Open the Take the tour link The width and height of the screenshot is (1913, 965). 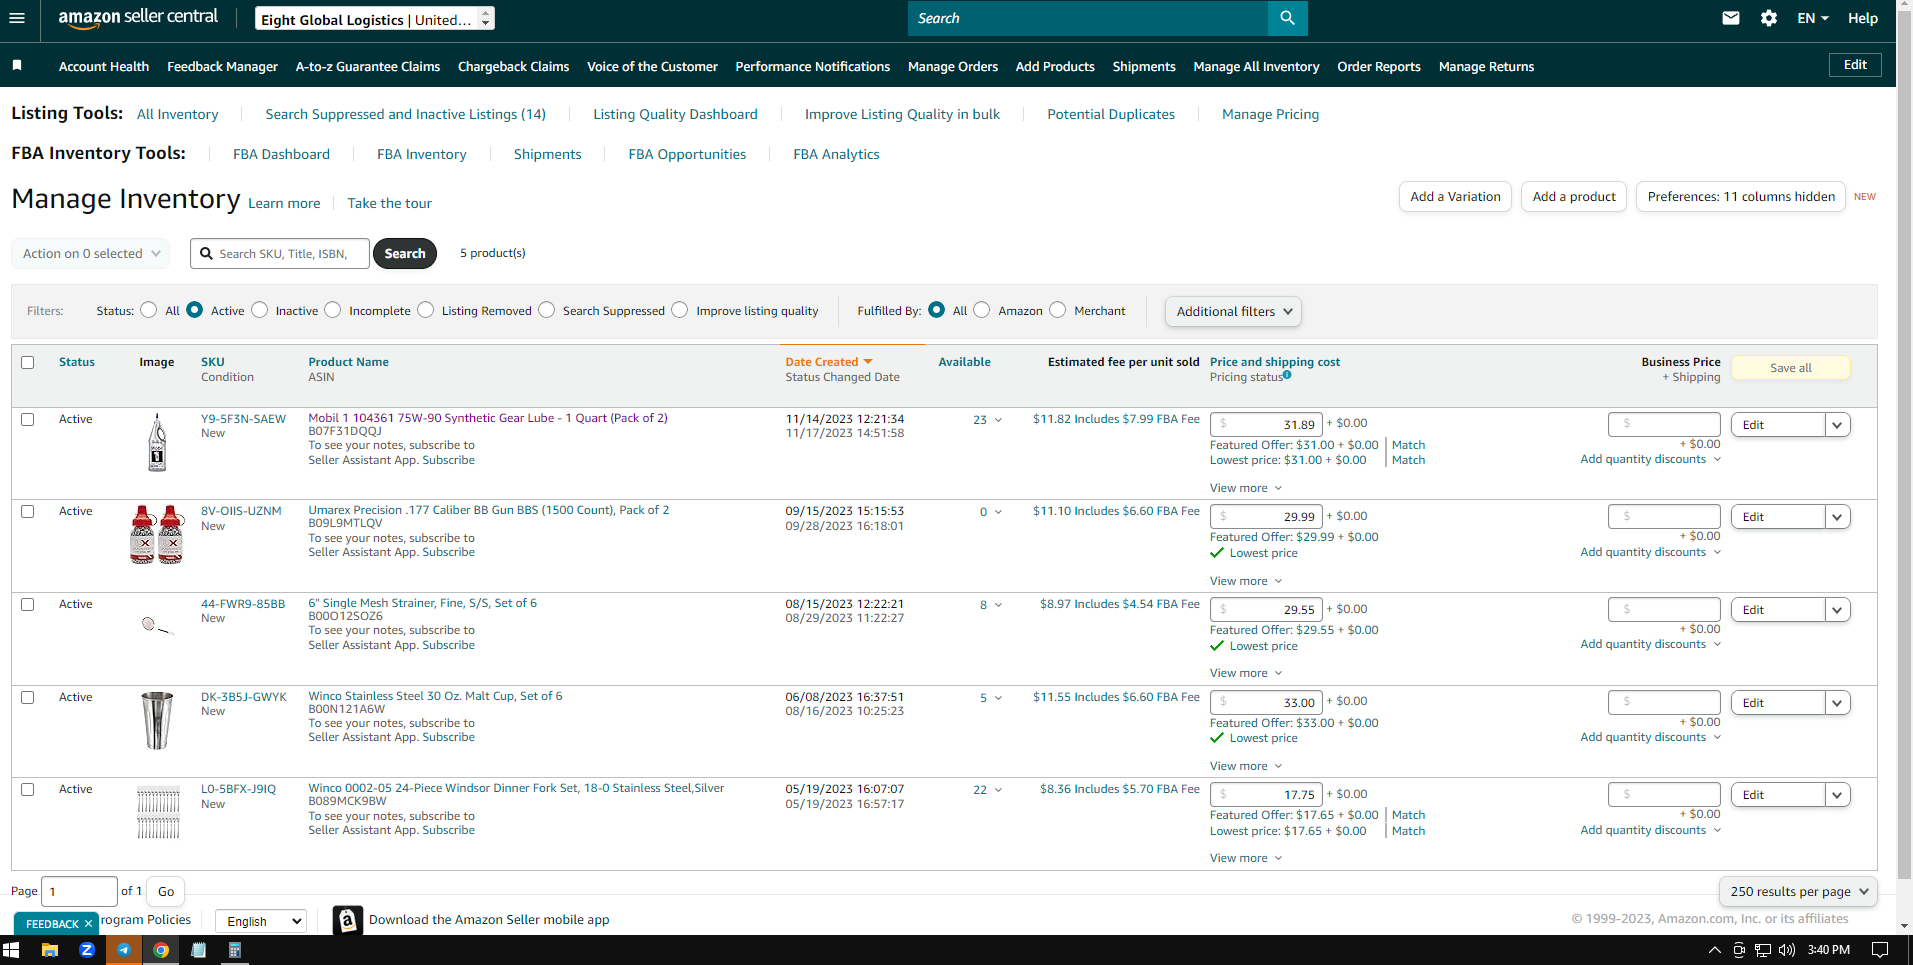point(389,203)
